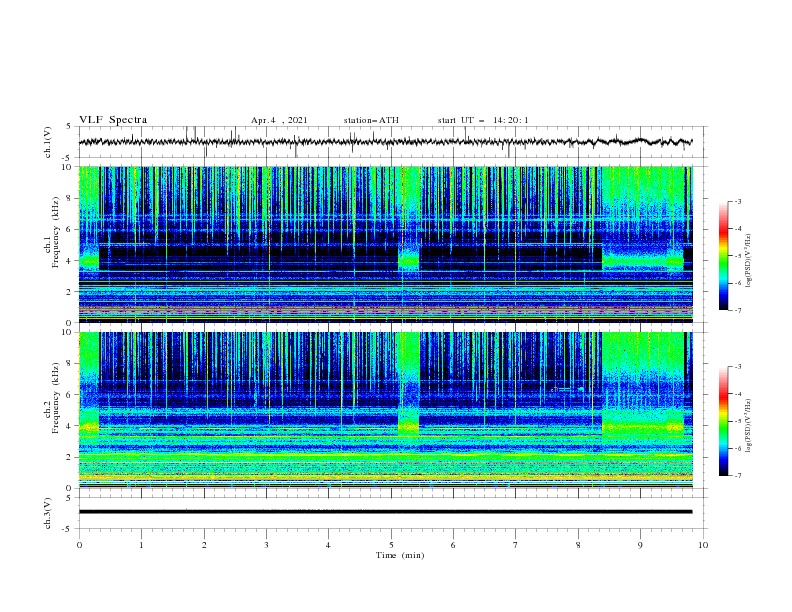Click the ch.1 spectrogram panel

click(385, 244)
